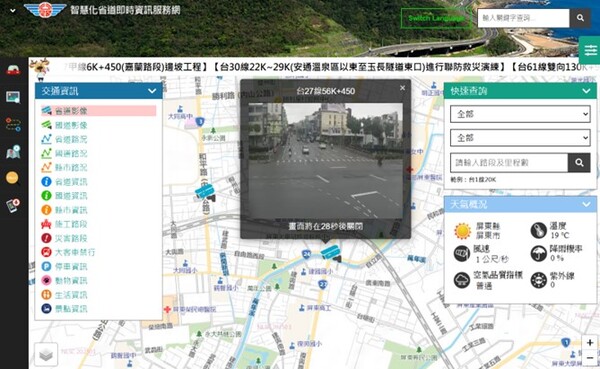This screenshot has height=369, width=600.
Task: Click the header keyword search field
Action: coord(523,18)
